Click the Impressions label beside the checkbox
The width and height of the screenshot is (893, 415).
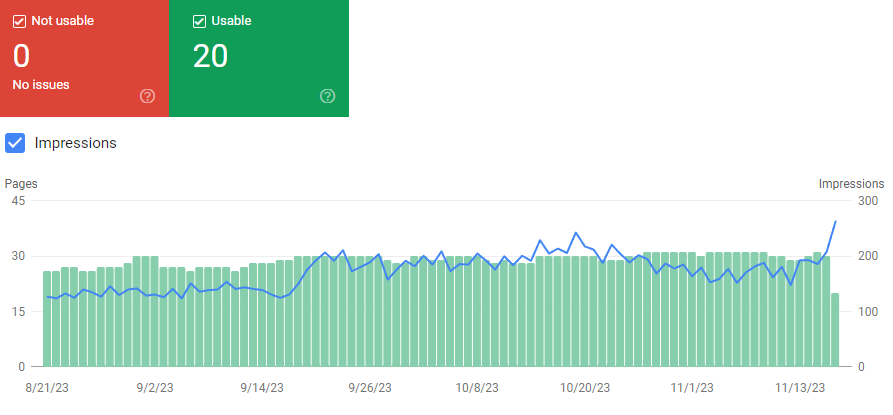(75, 143)
